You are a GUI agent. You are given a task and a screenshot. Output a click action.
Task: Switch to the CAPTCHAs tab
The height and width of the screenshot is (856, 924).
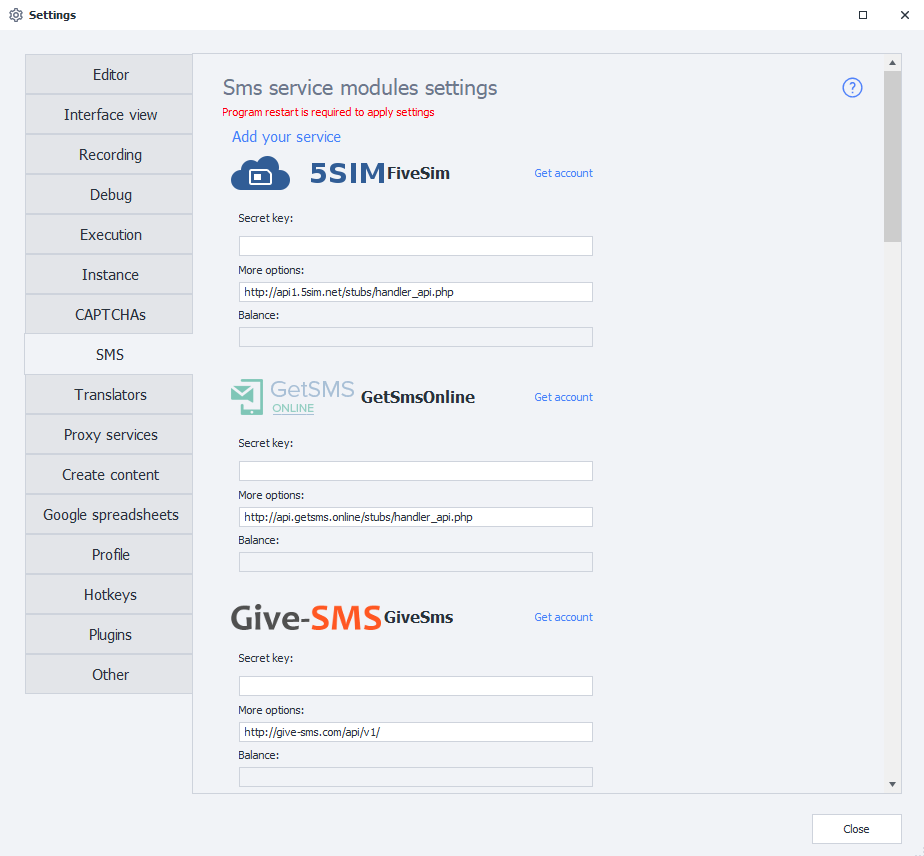(x=110, y=315)
